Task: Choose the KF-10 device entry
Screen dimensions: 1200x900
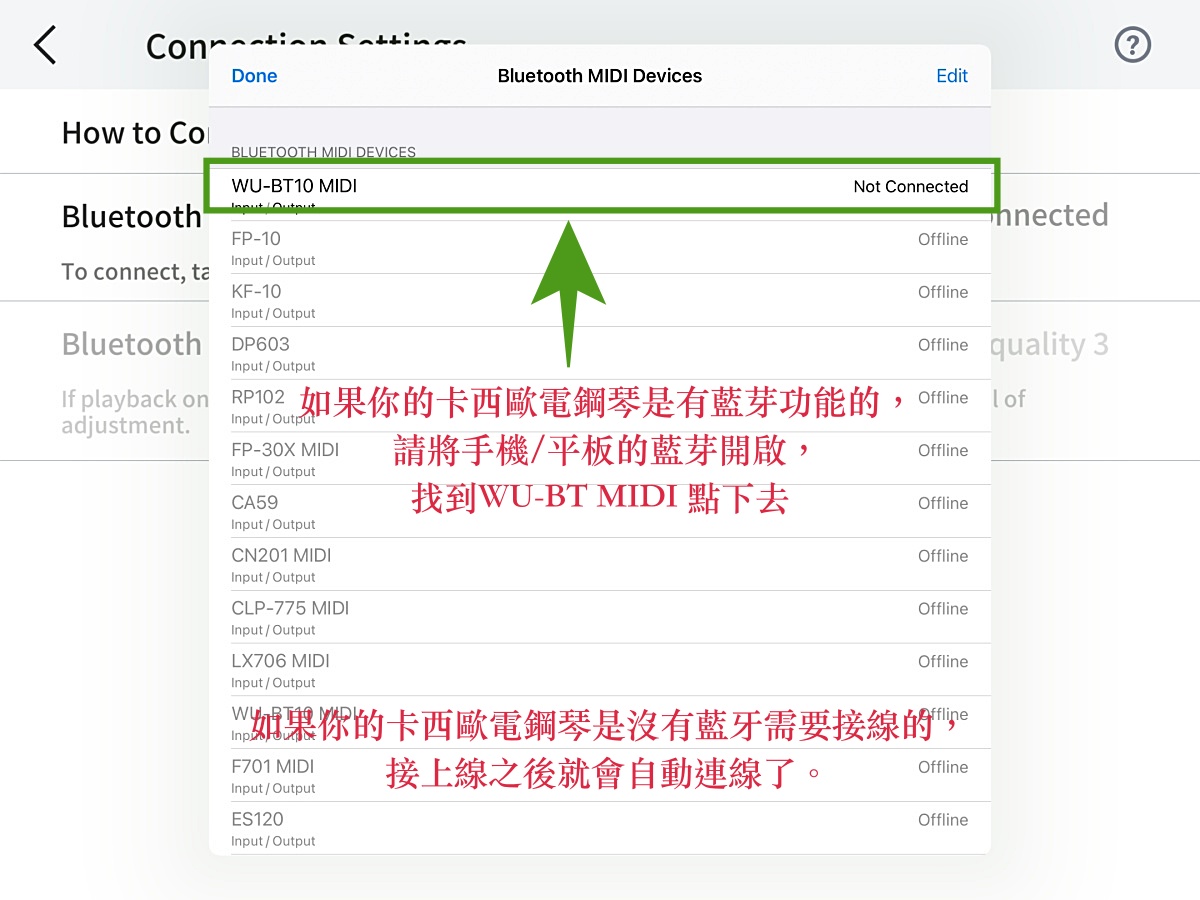Action: [256, 293]
